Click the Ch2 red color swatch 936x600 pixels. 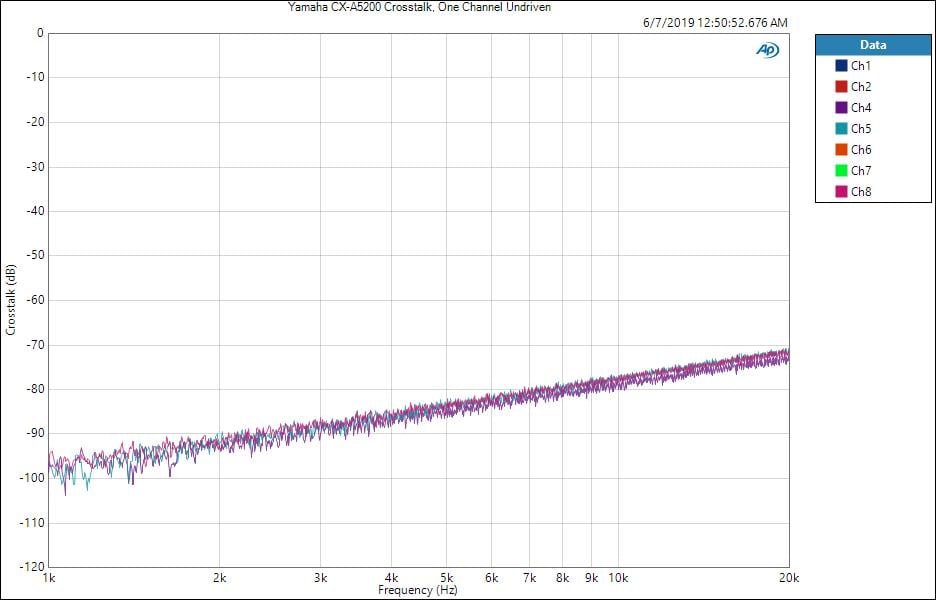point(841,87)
